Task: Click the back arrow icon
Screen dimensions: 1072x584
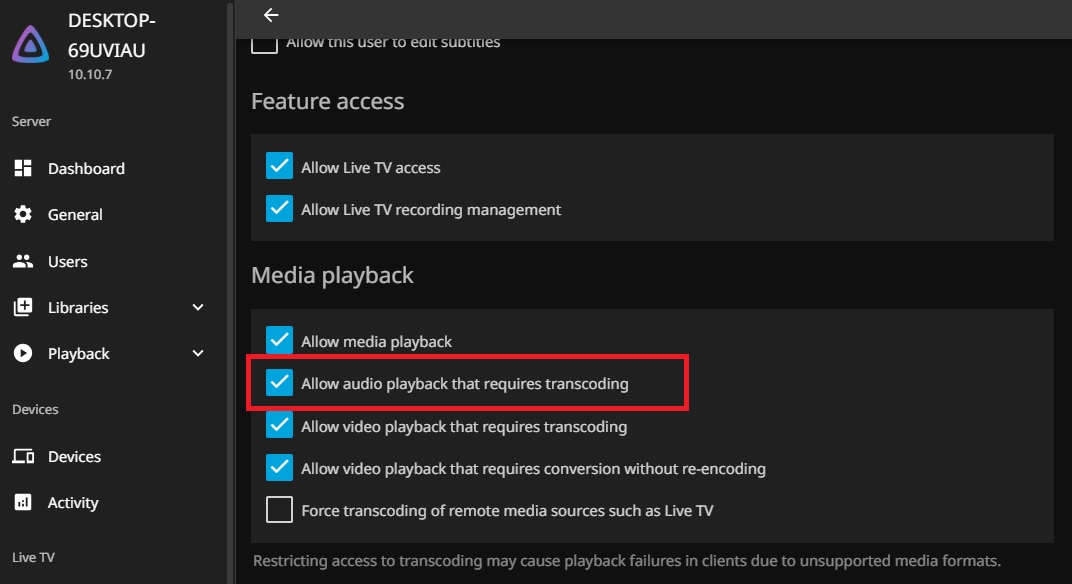Action: 270,15
